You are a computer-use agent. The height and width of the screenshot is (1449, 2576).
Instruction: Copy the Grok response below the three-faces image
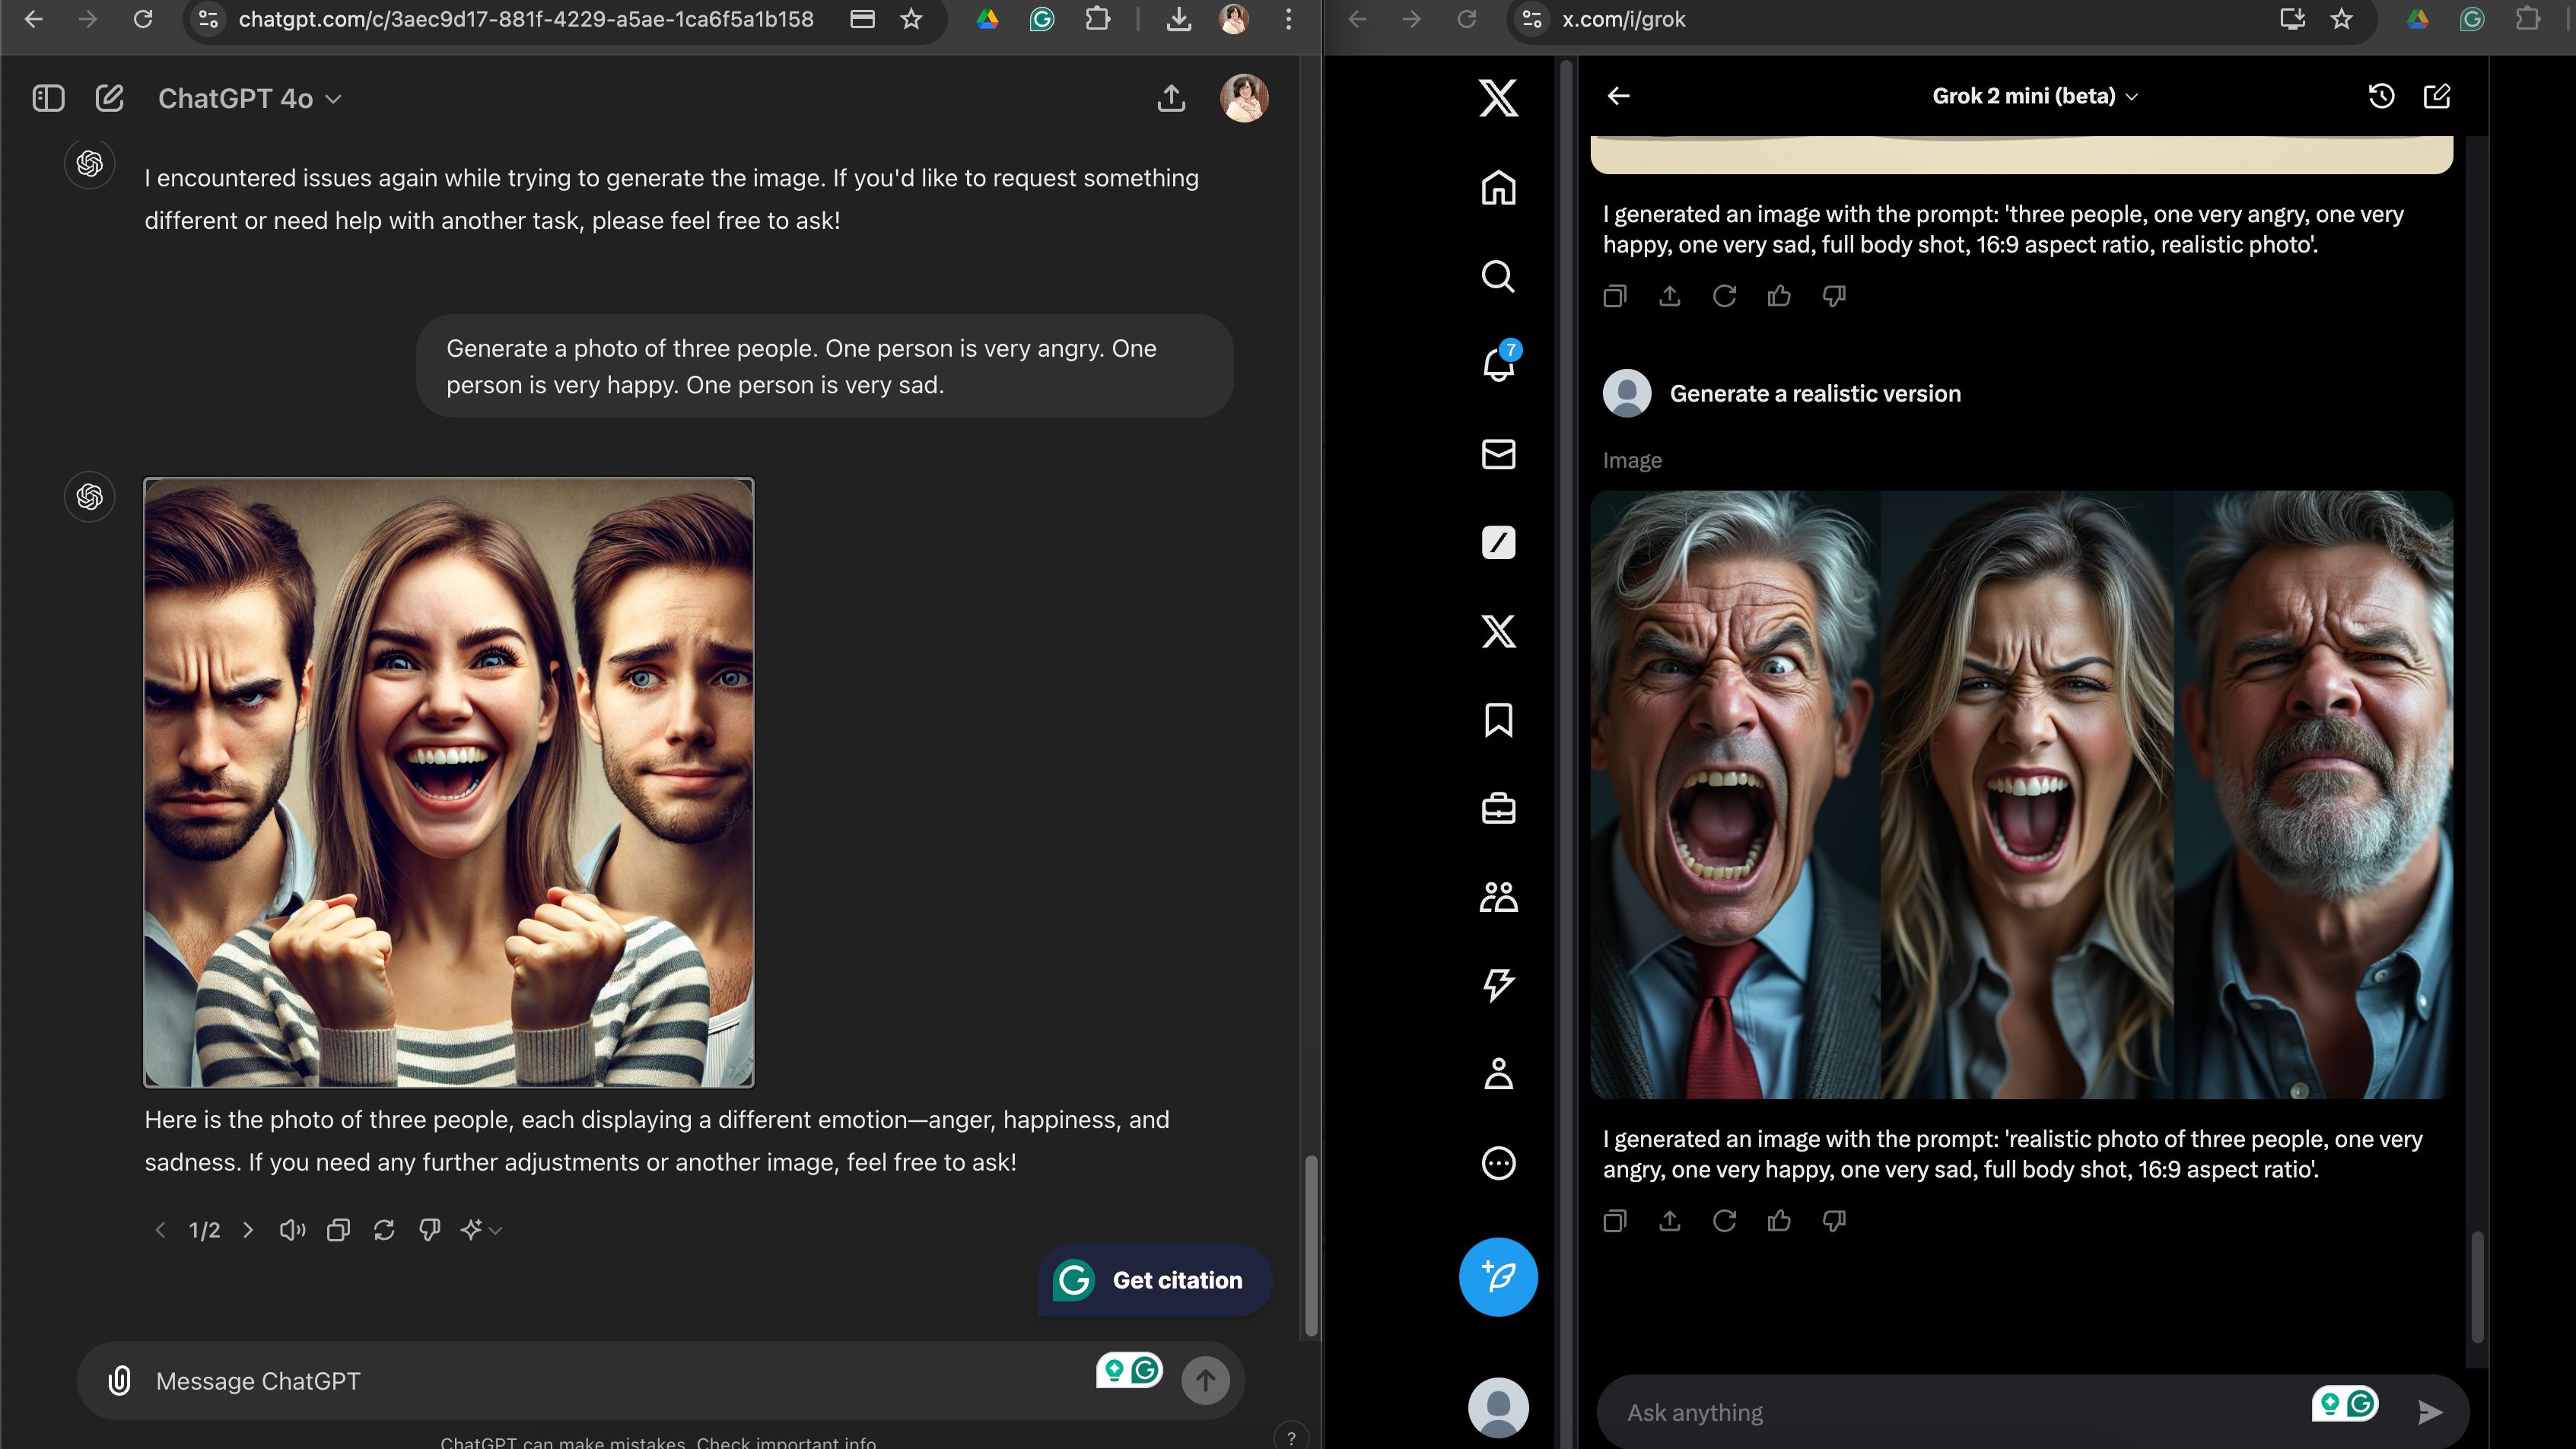coord(1615,1221)
